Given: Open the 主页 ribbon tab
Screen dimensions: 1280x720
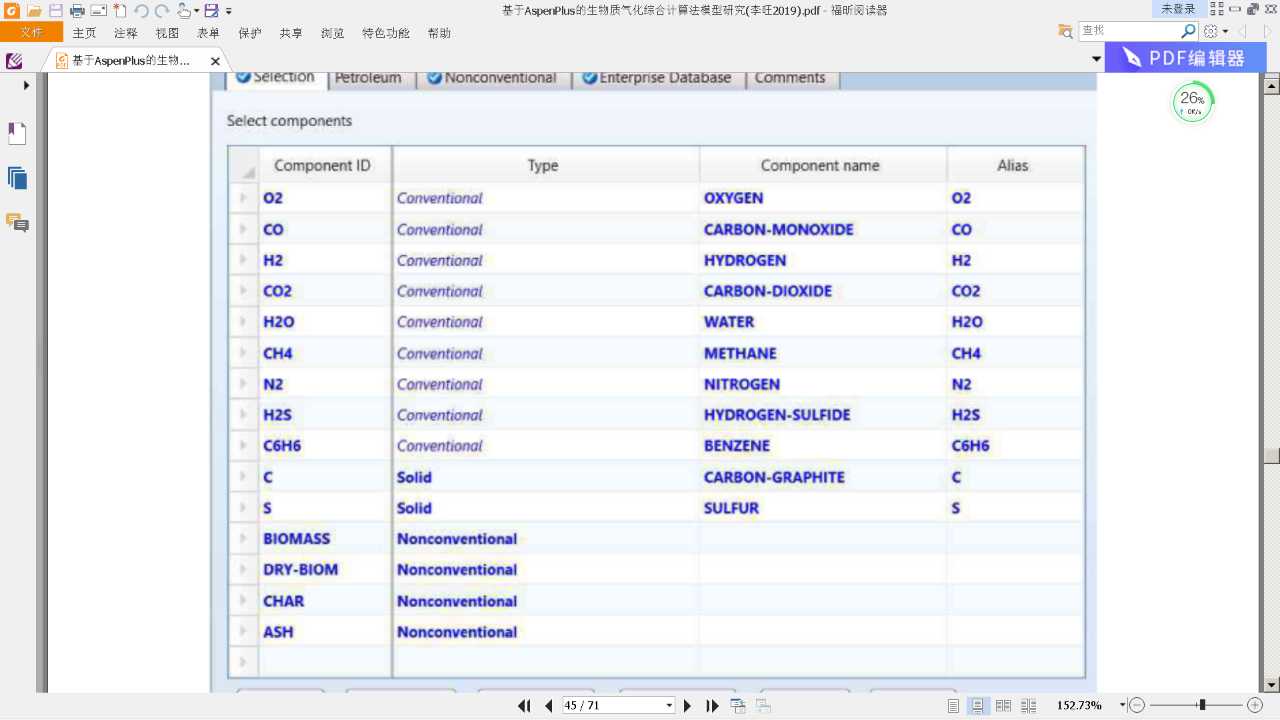Looking at the screenshot, I should tap(85, 33).
